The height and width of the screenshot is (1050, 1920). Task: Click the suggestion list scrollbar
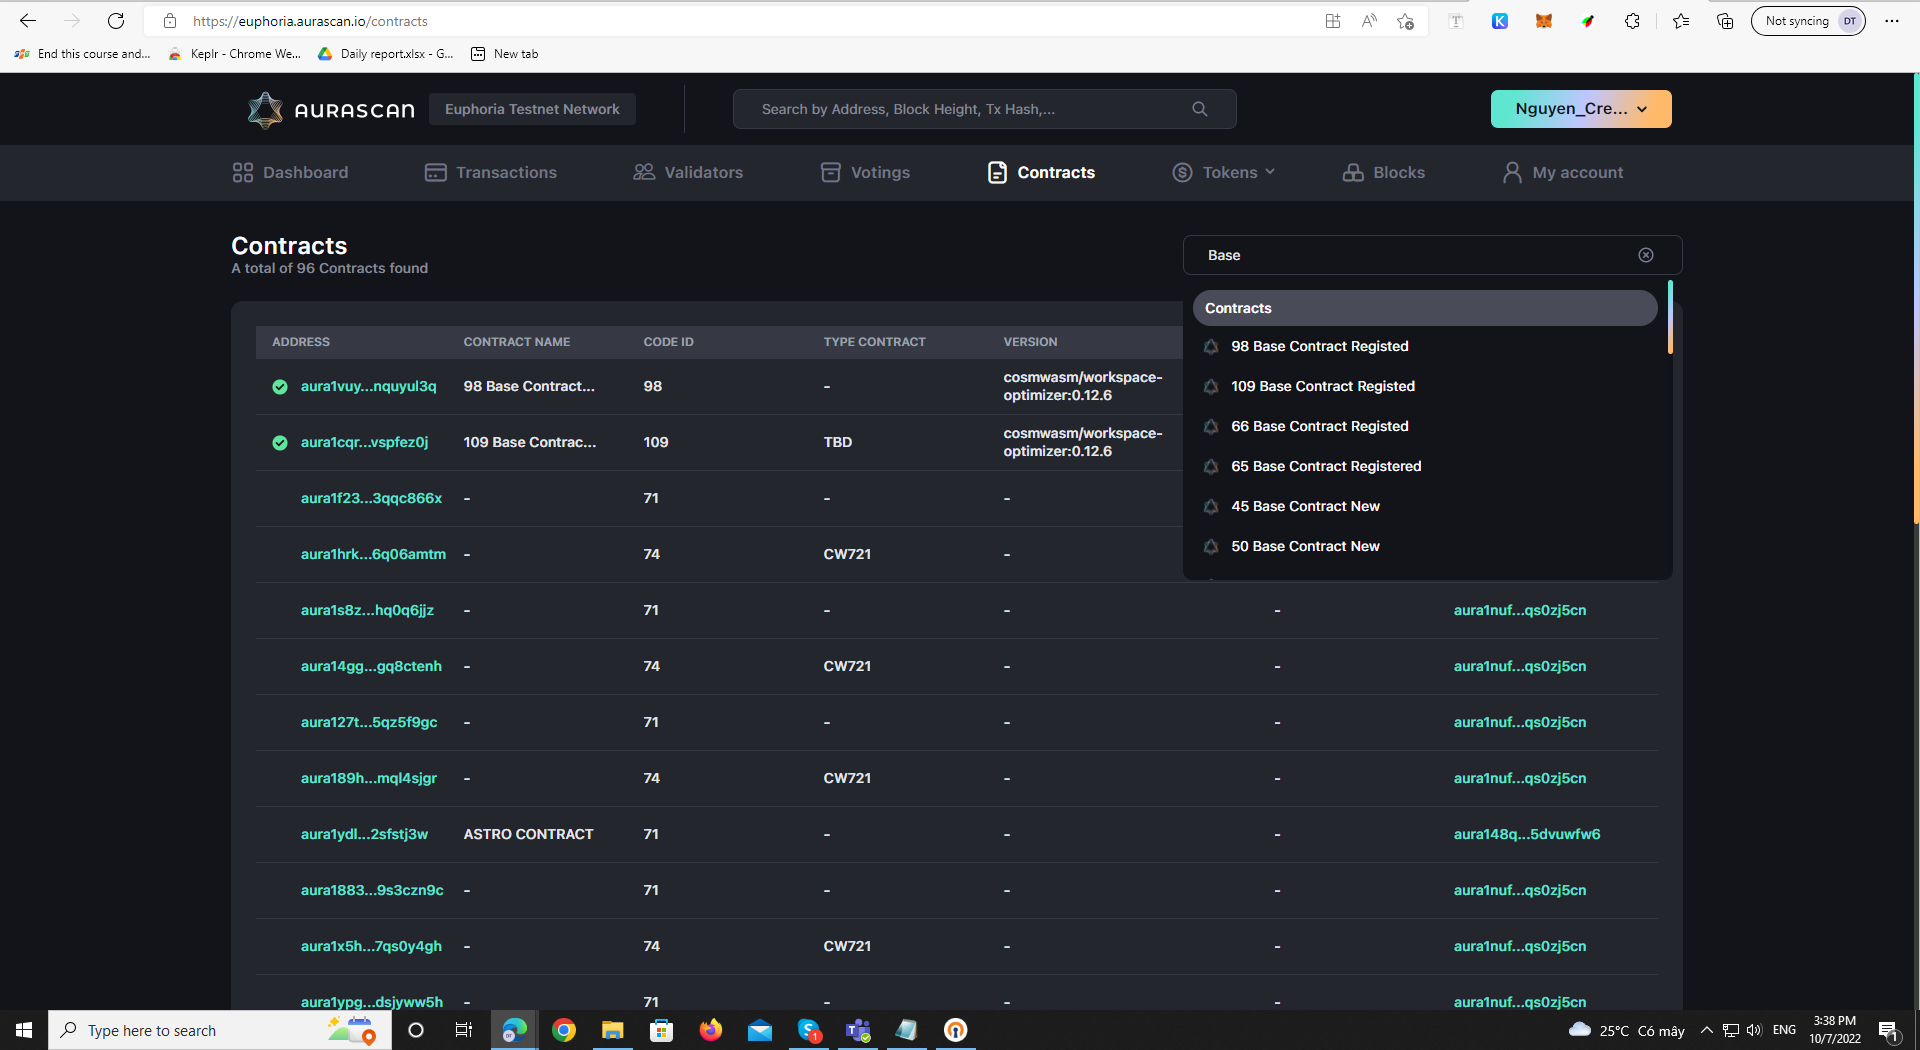(1670, 317)
